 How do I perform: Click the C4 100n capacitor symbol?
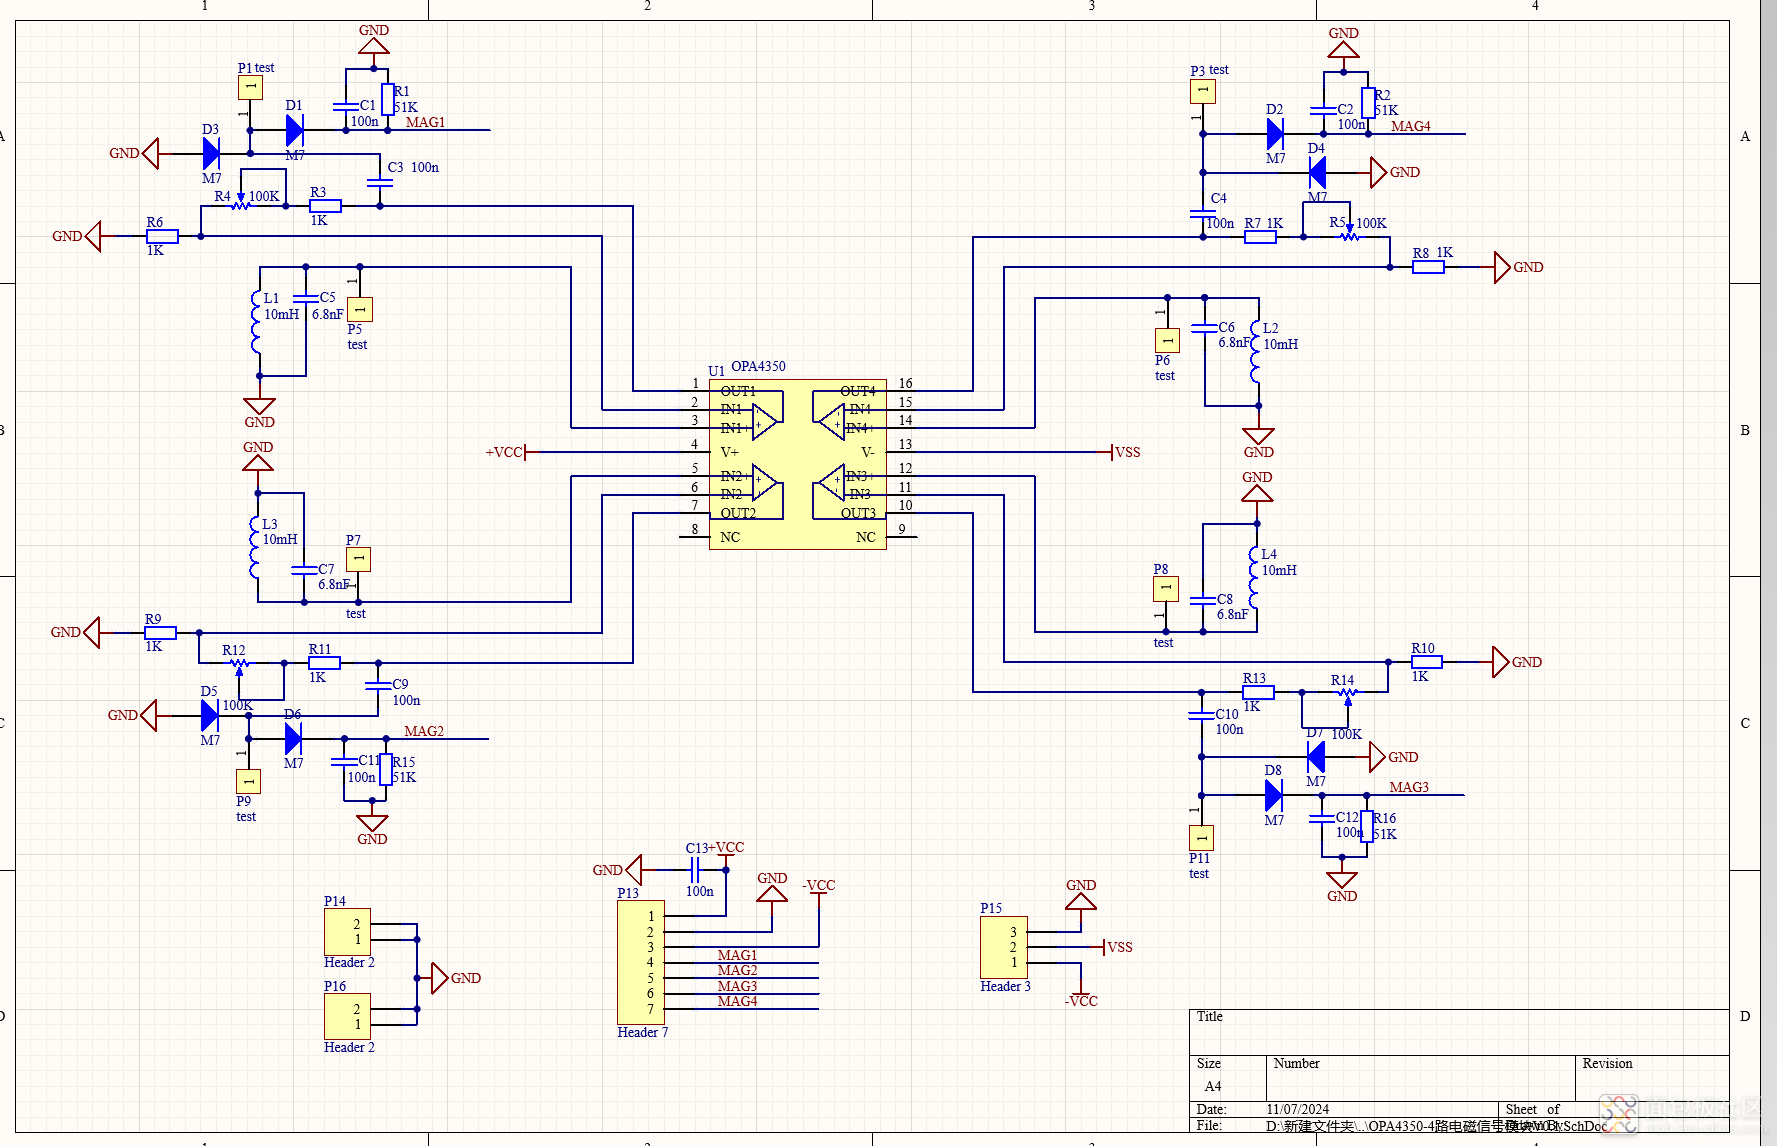click(x=1202, y=213)
